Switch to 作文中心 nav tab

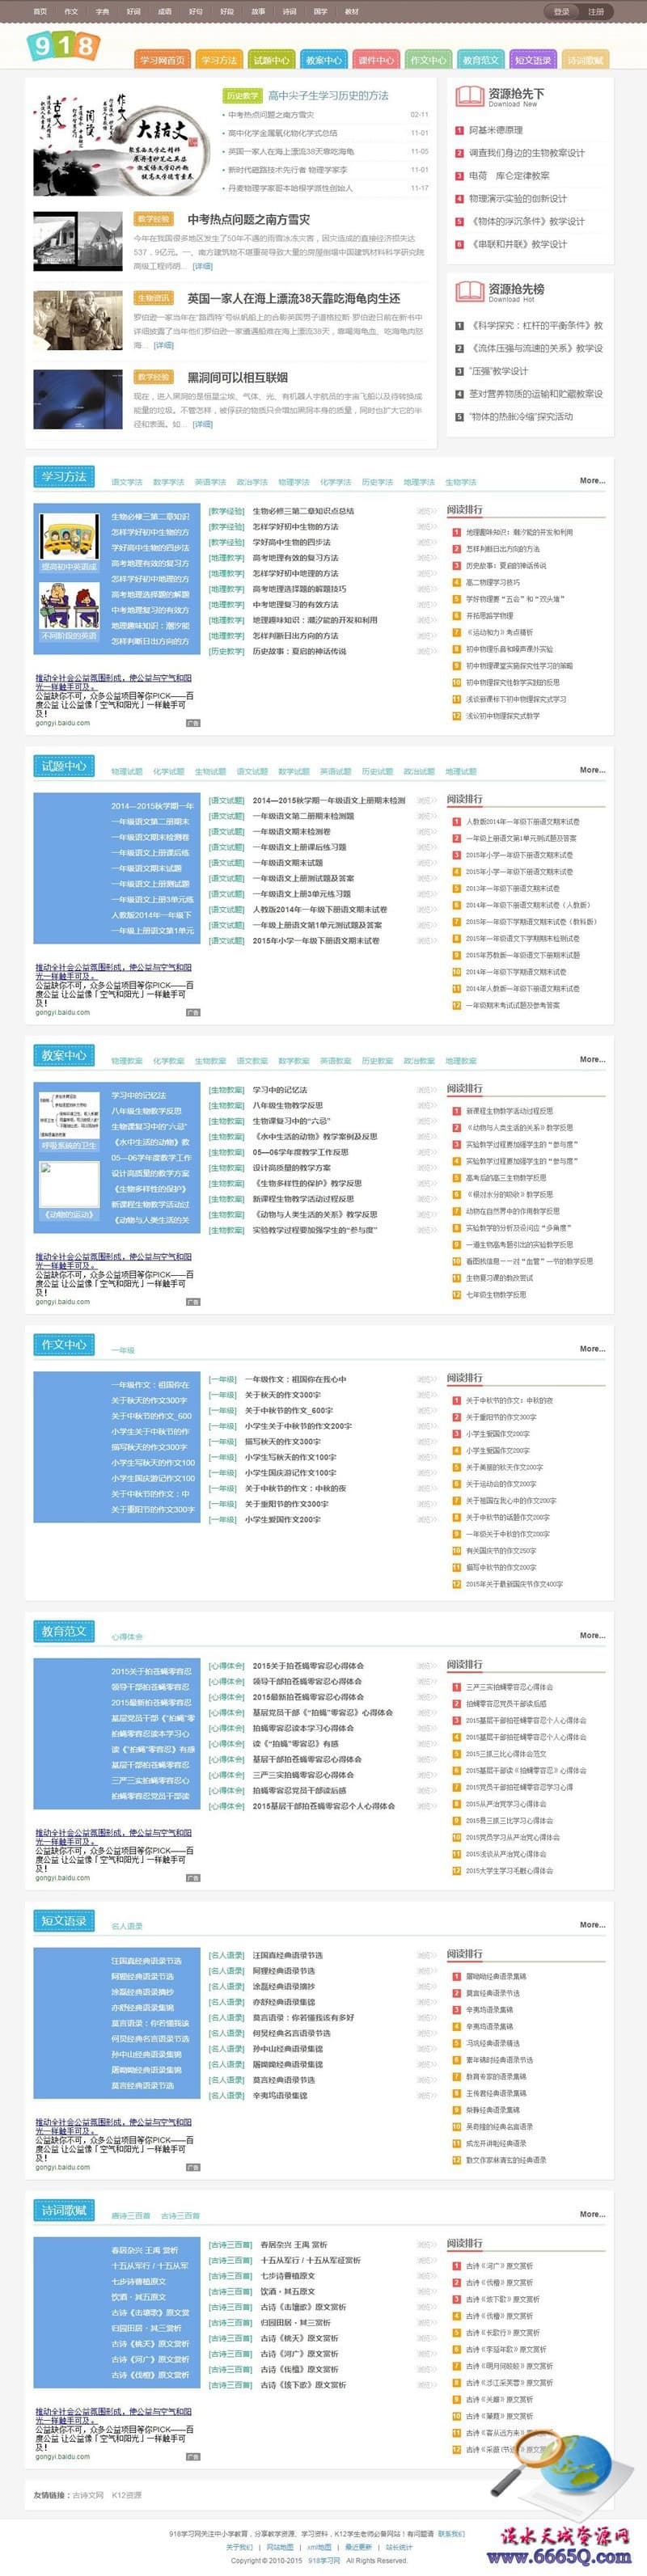tap(428, 60)
